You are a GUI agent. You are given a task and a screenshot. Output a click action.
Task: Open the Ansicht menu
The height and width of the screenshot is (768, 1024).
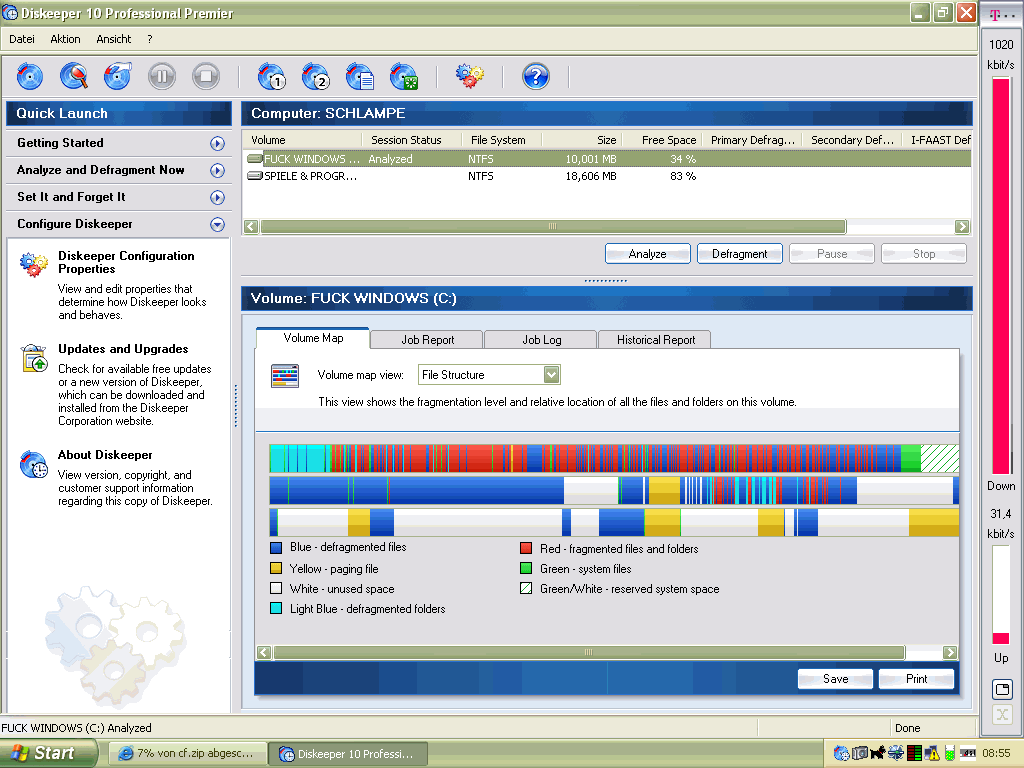coord(114,39)
